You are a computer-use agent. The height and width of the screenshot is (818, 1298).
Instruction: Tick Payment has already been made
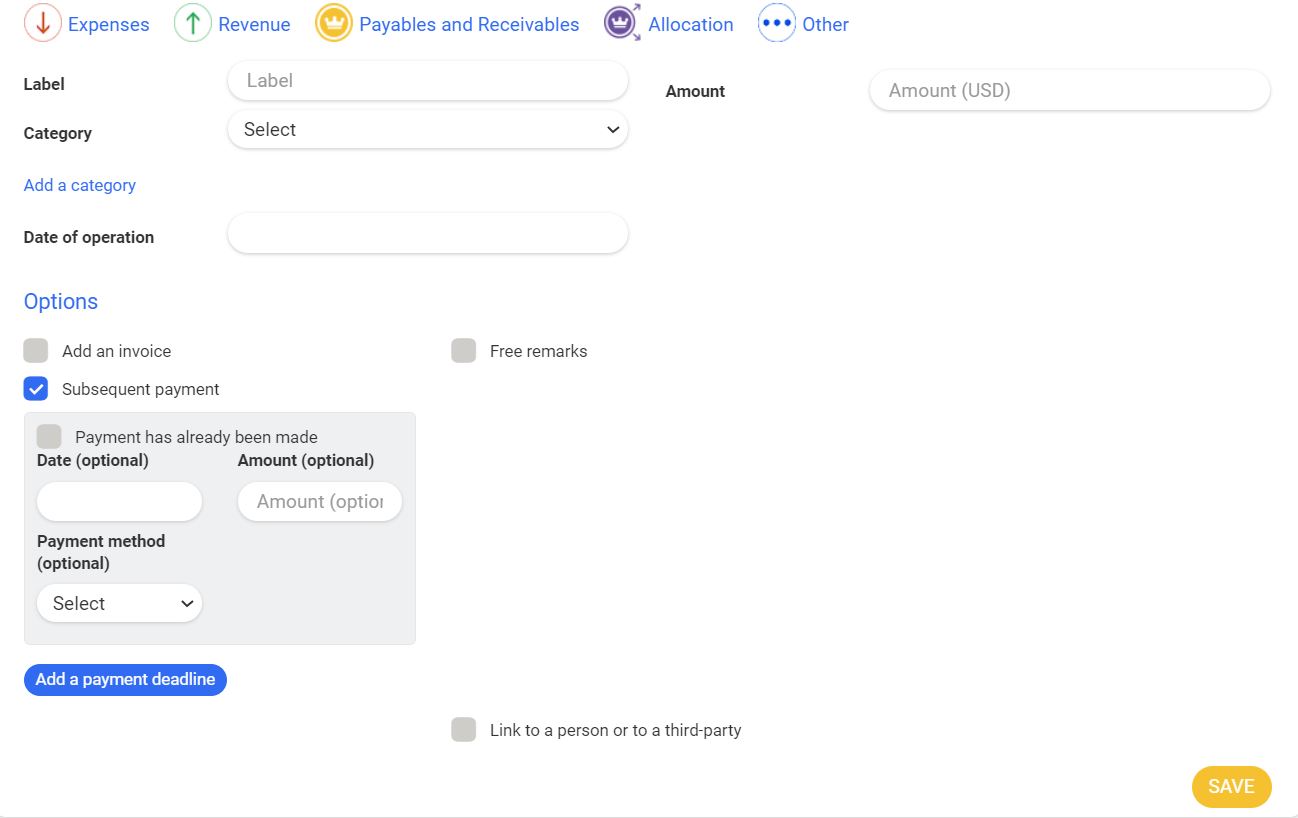click(x=49, y=437)
